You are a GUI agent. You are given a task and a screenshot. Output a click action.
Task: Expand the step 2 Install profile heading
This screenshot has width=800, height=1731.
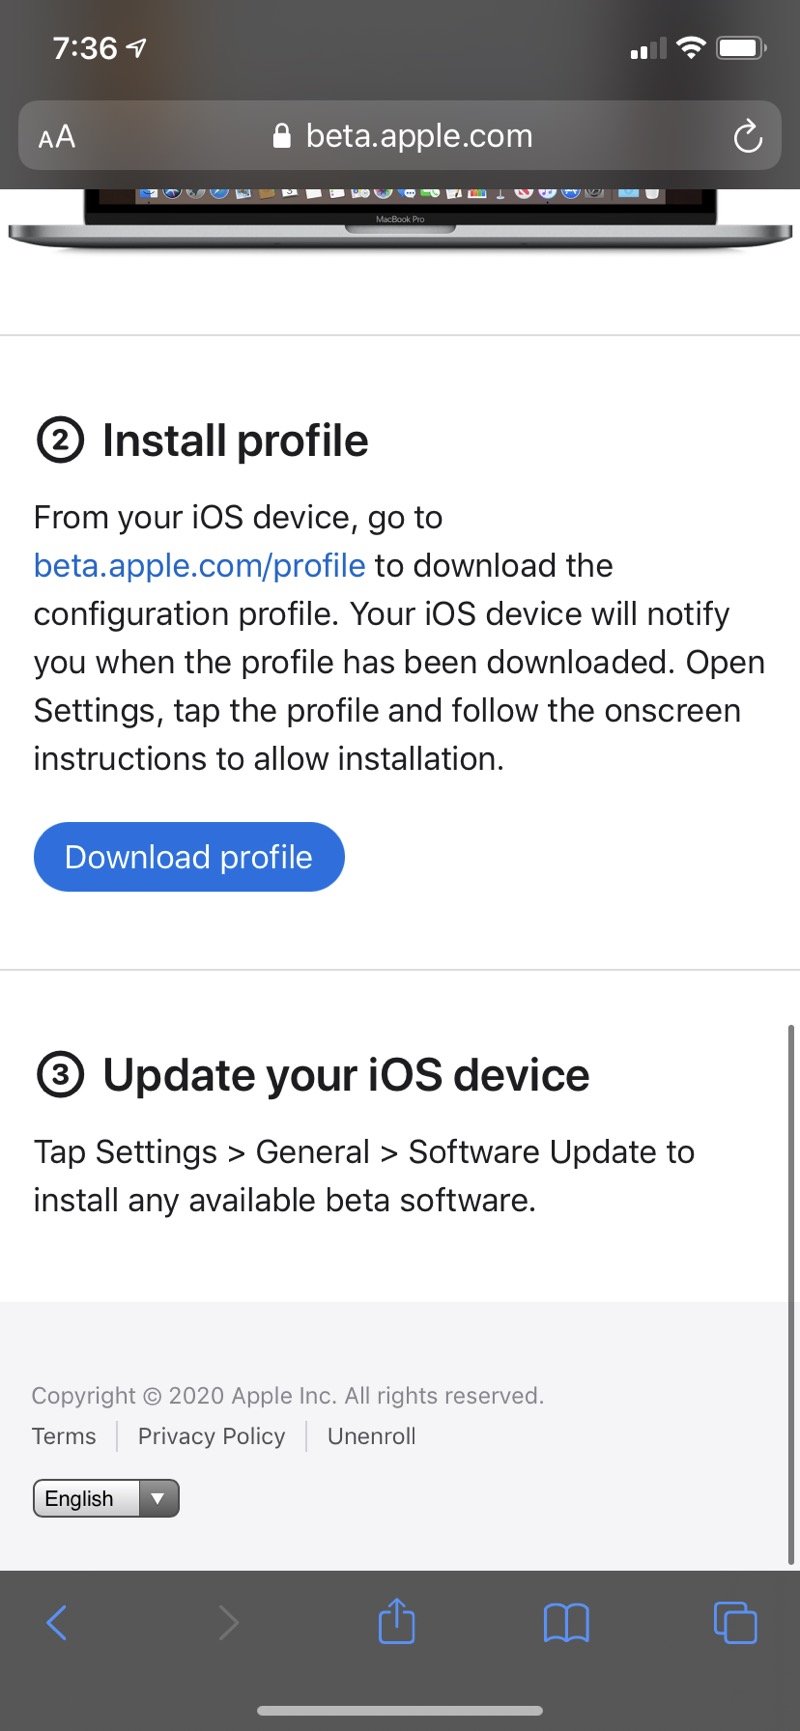coord(202,440)
